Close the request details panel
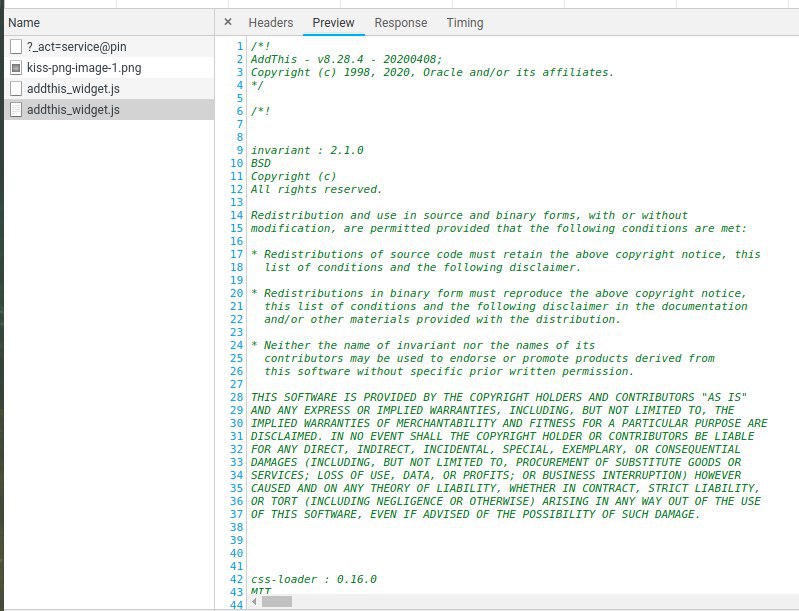 (228, 22)
